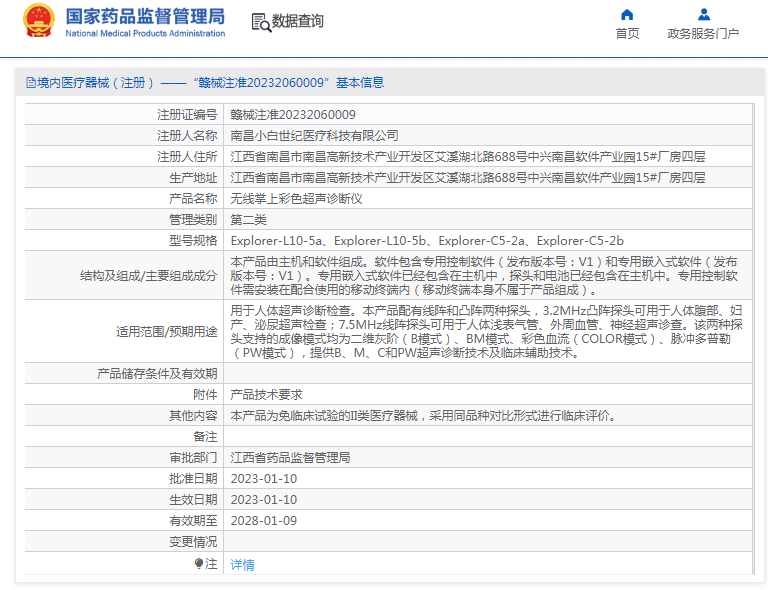The height and width of the screenshot is (590, 768).
Task: Click the 生产地址 label
Action: coord(193,178)
